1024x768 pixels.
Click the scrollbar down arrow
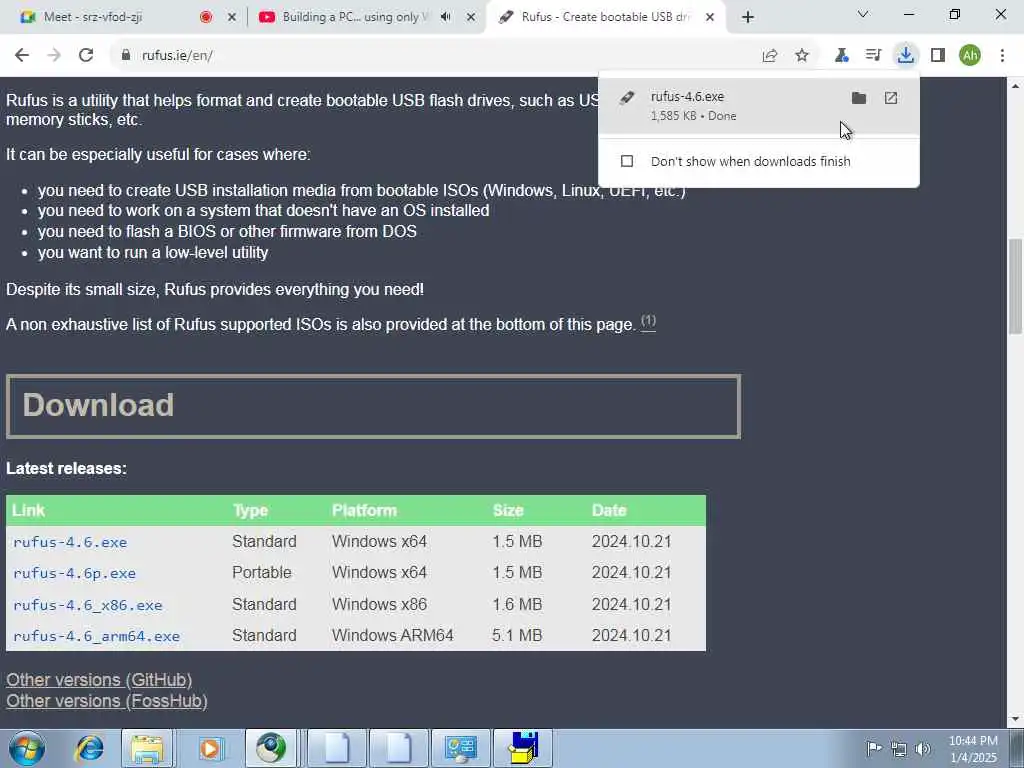1016,719
